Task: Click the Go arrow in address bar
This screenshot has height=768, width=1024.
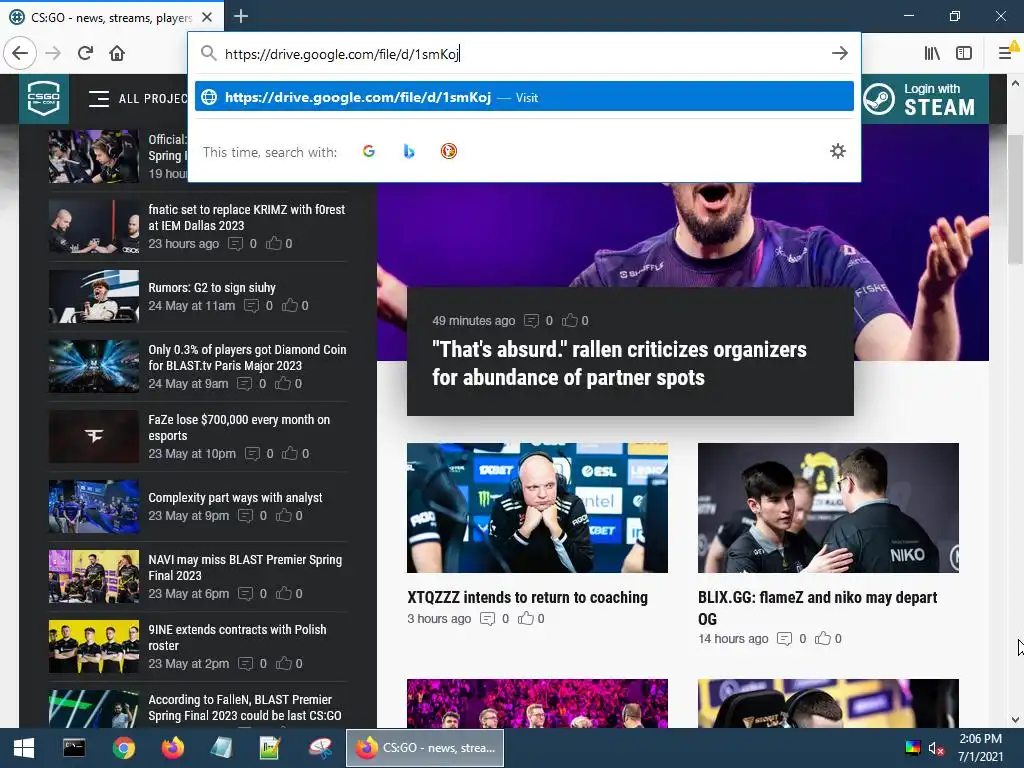Action: coord(840,53)
